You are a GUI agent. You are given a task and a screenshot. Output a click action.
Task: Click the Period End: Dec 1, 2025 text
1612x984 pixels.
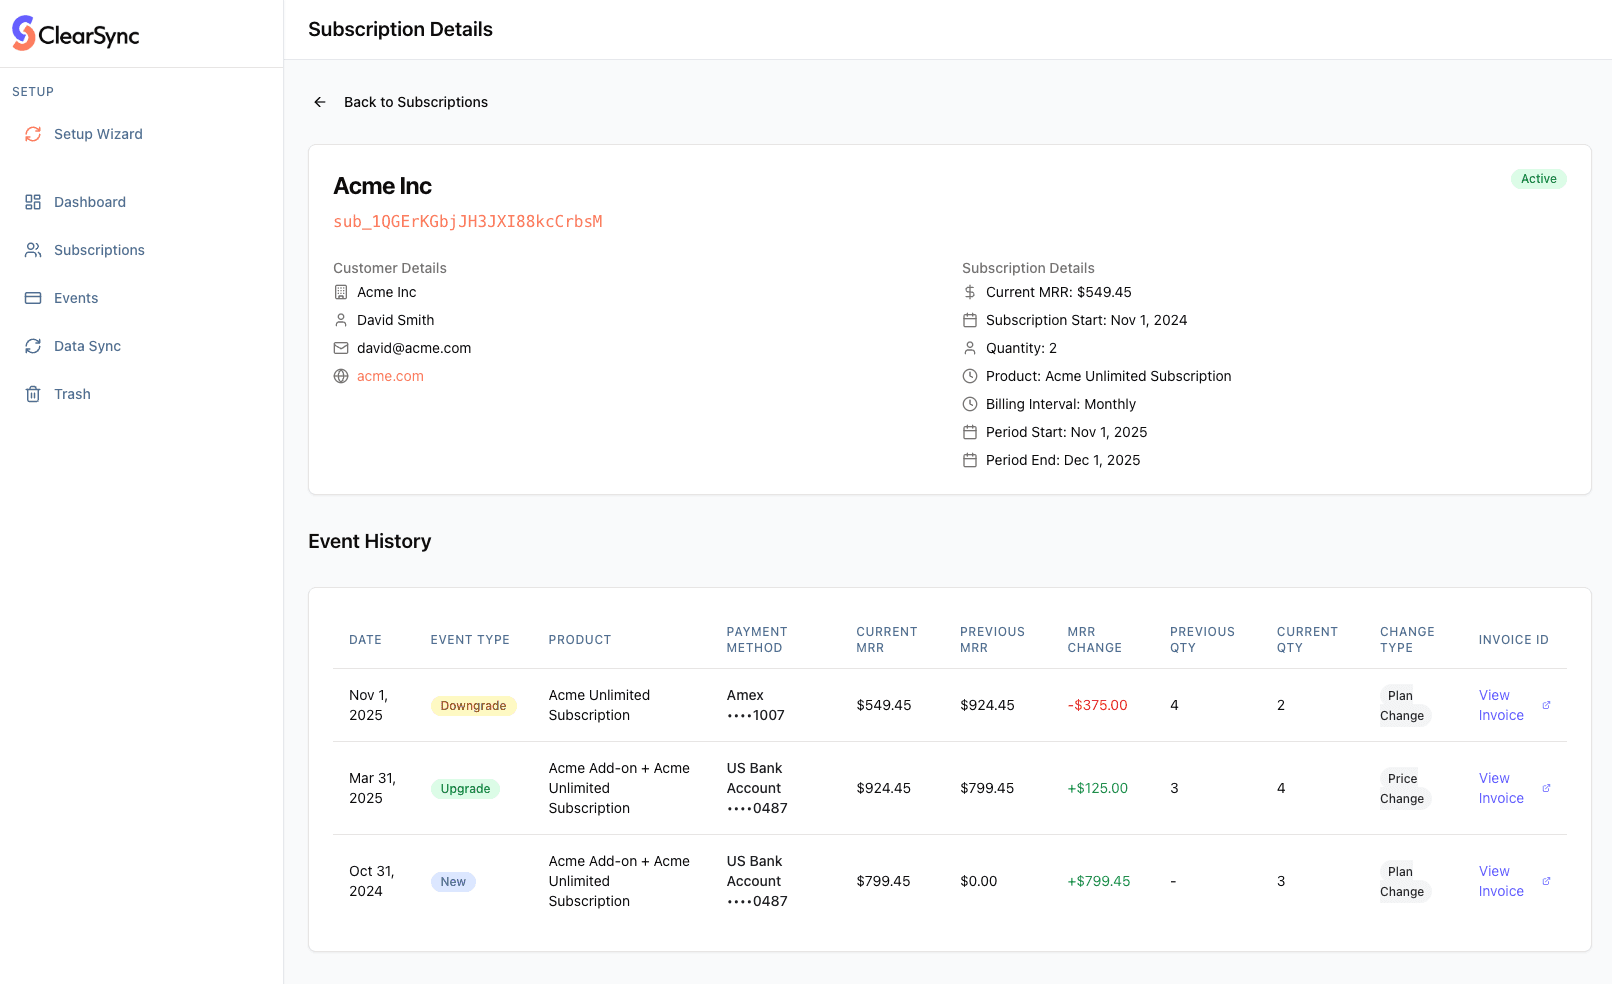pos(1063,460)
